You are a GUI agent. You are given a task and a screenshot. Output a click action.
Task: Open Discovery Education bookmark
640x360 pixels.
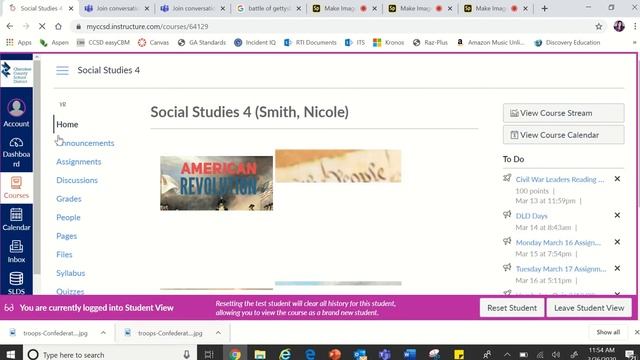click(567, 42)
